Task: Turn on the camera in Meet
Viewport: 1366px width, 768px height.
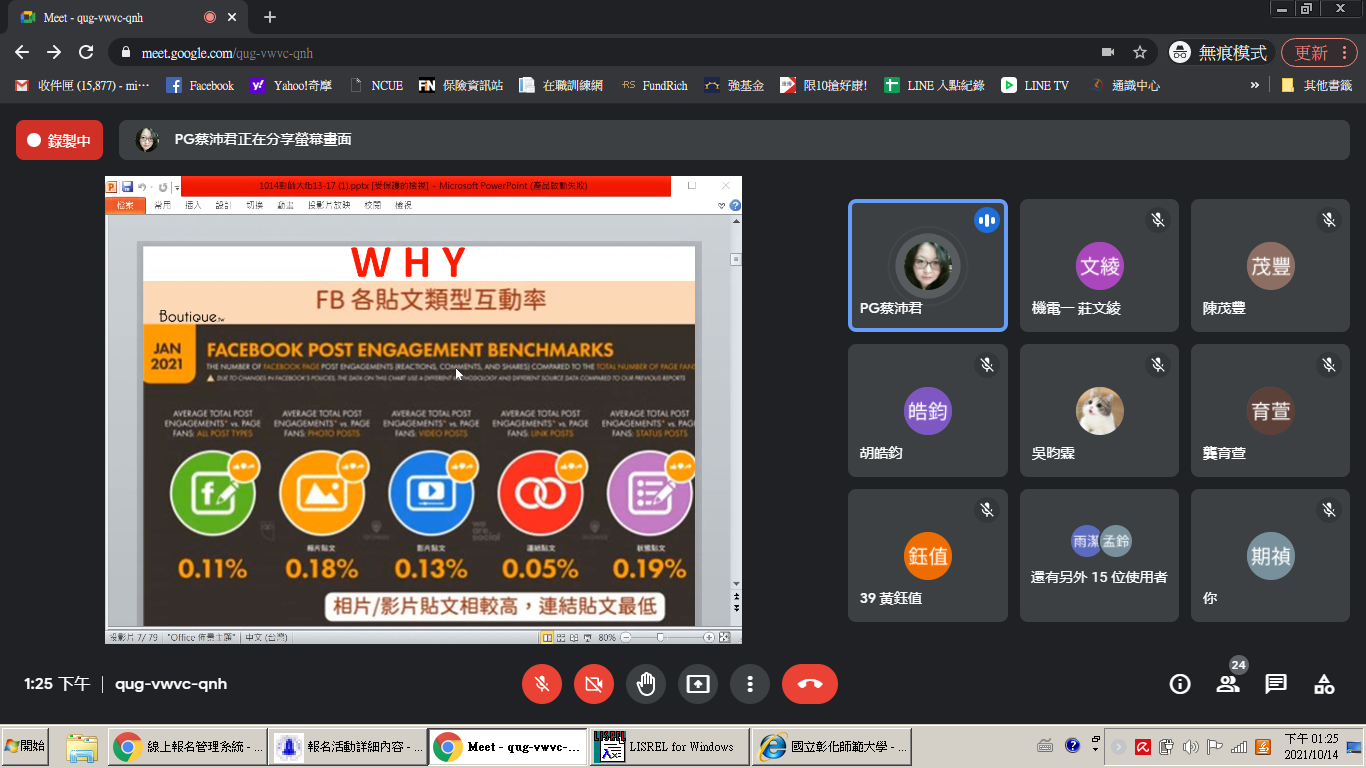Action: [594, 684]
